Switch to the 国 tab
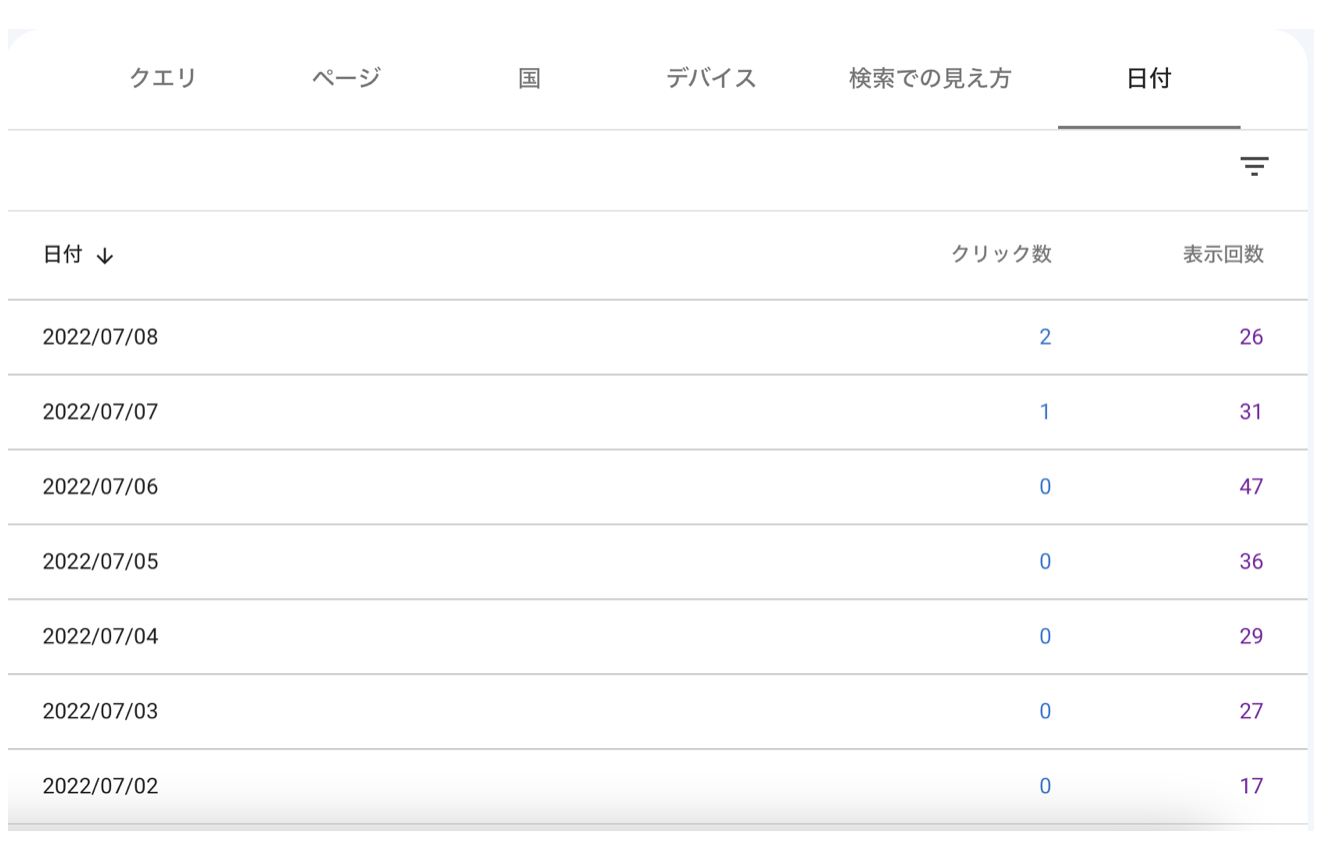This screenshot has width=1344, height=856. 529,78
